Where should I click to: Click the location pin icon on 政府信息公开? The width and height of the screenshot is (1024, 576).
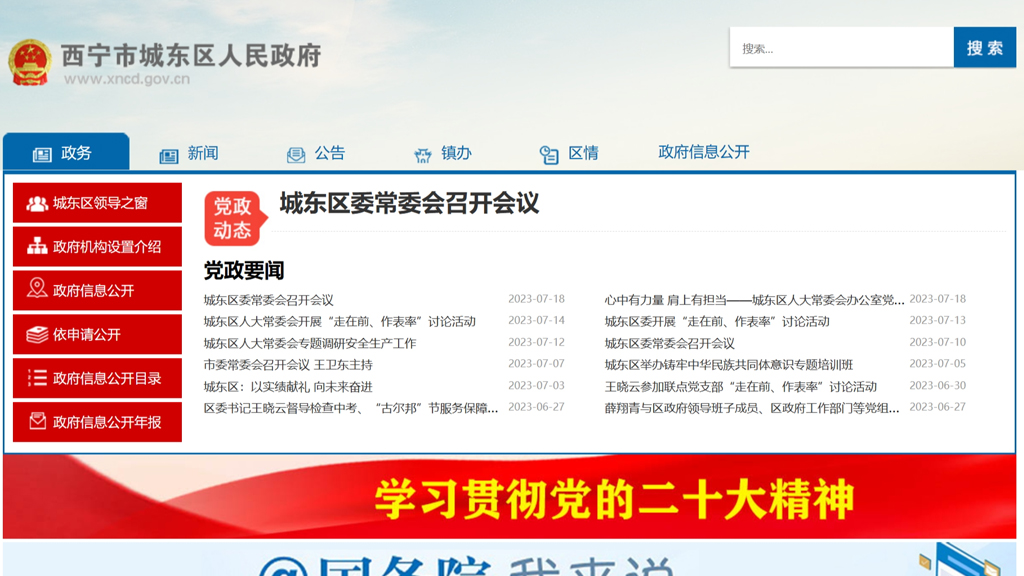37,290
